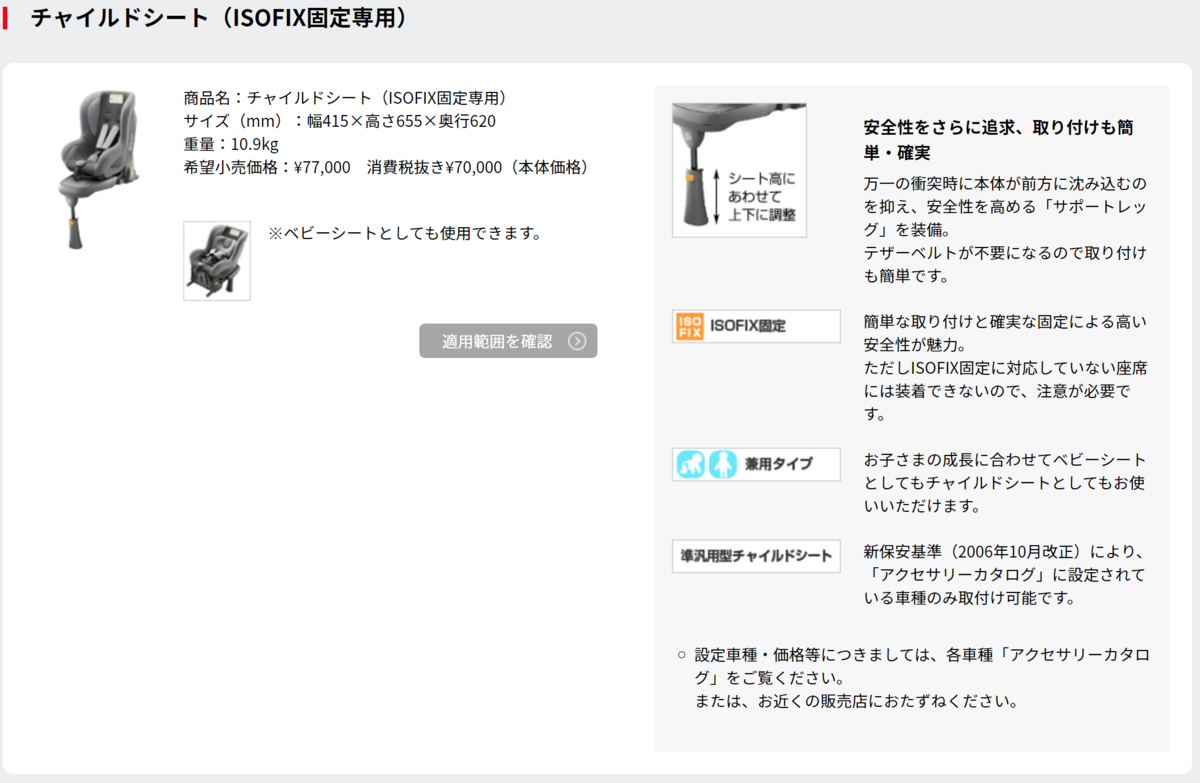Click the support leg adjustment illustration
The image size is (1200, 783).
tap(739, 170)
